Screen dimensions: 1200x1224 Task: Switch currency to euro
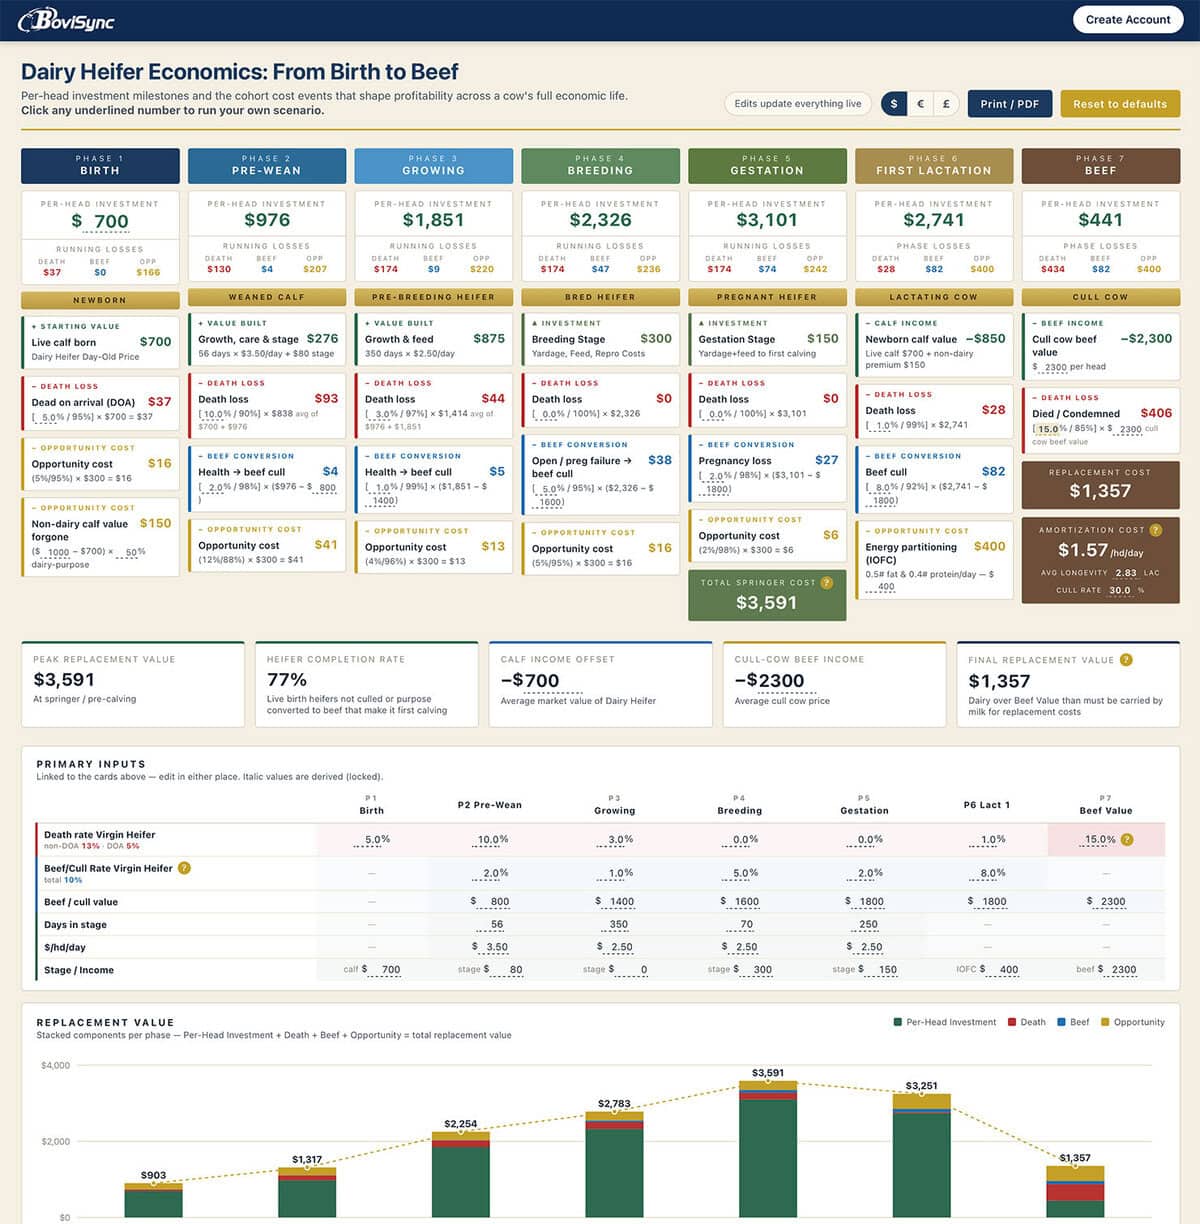[920, 103]
